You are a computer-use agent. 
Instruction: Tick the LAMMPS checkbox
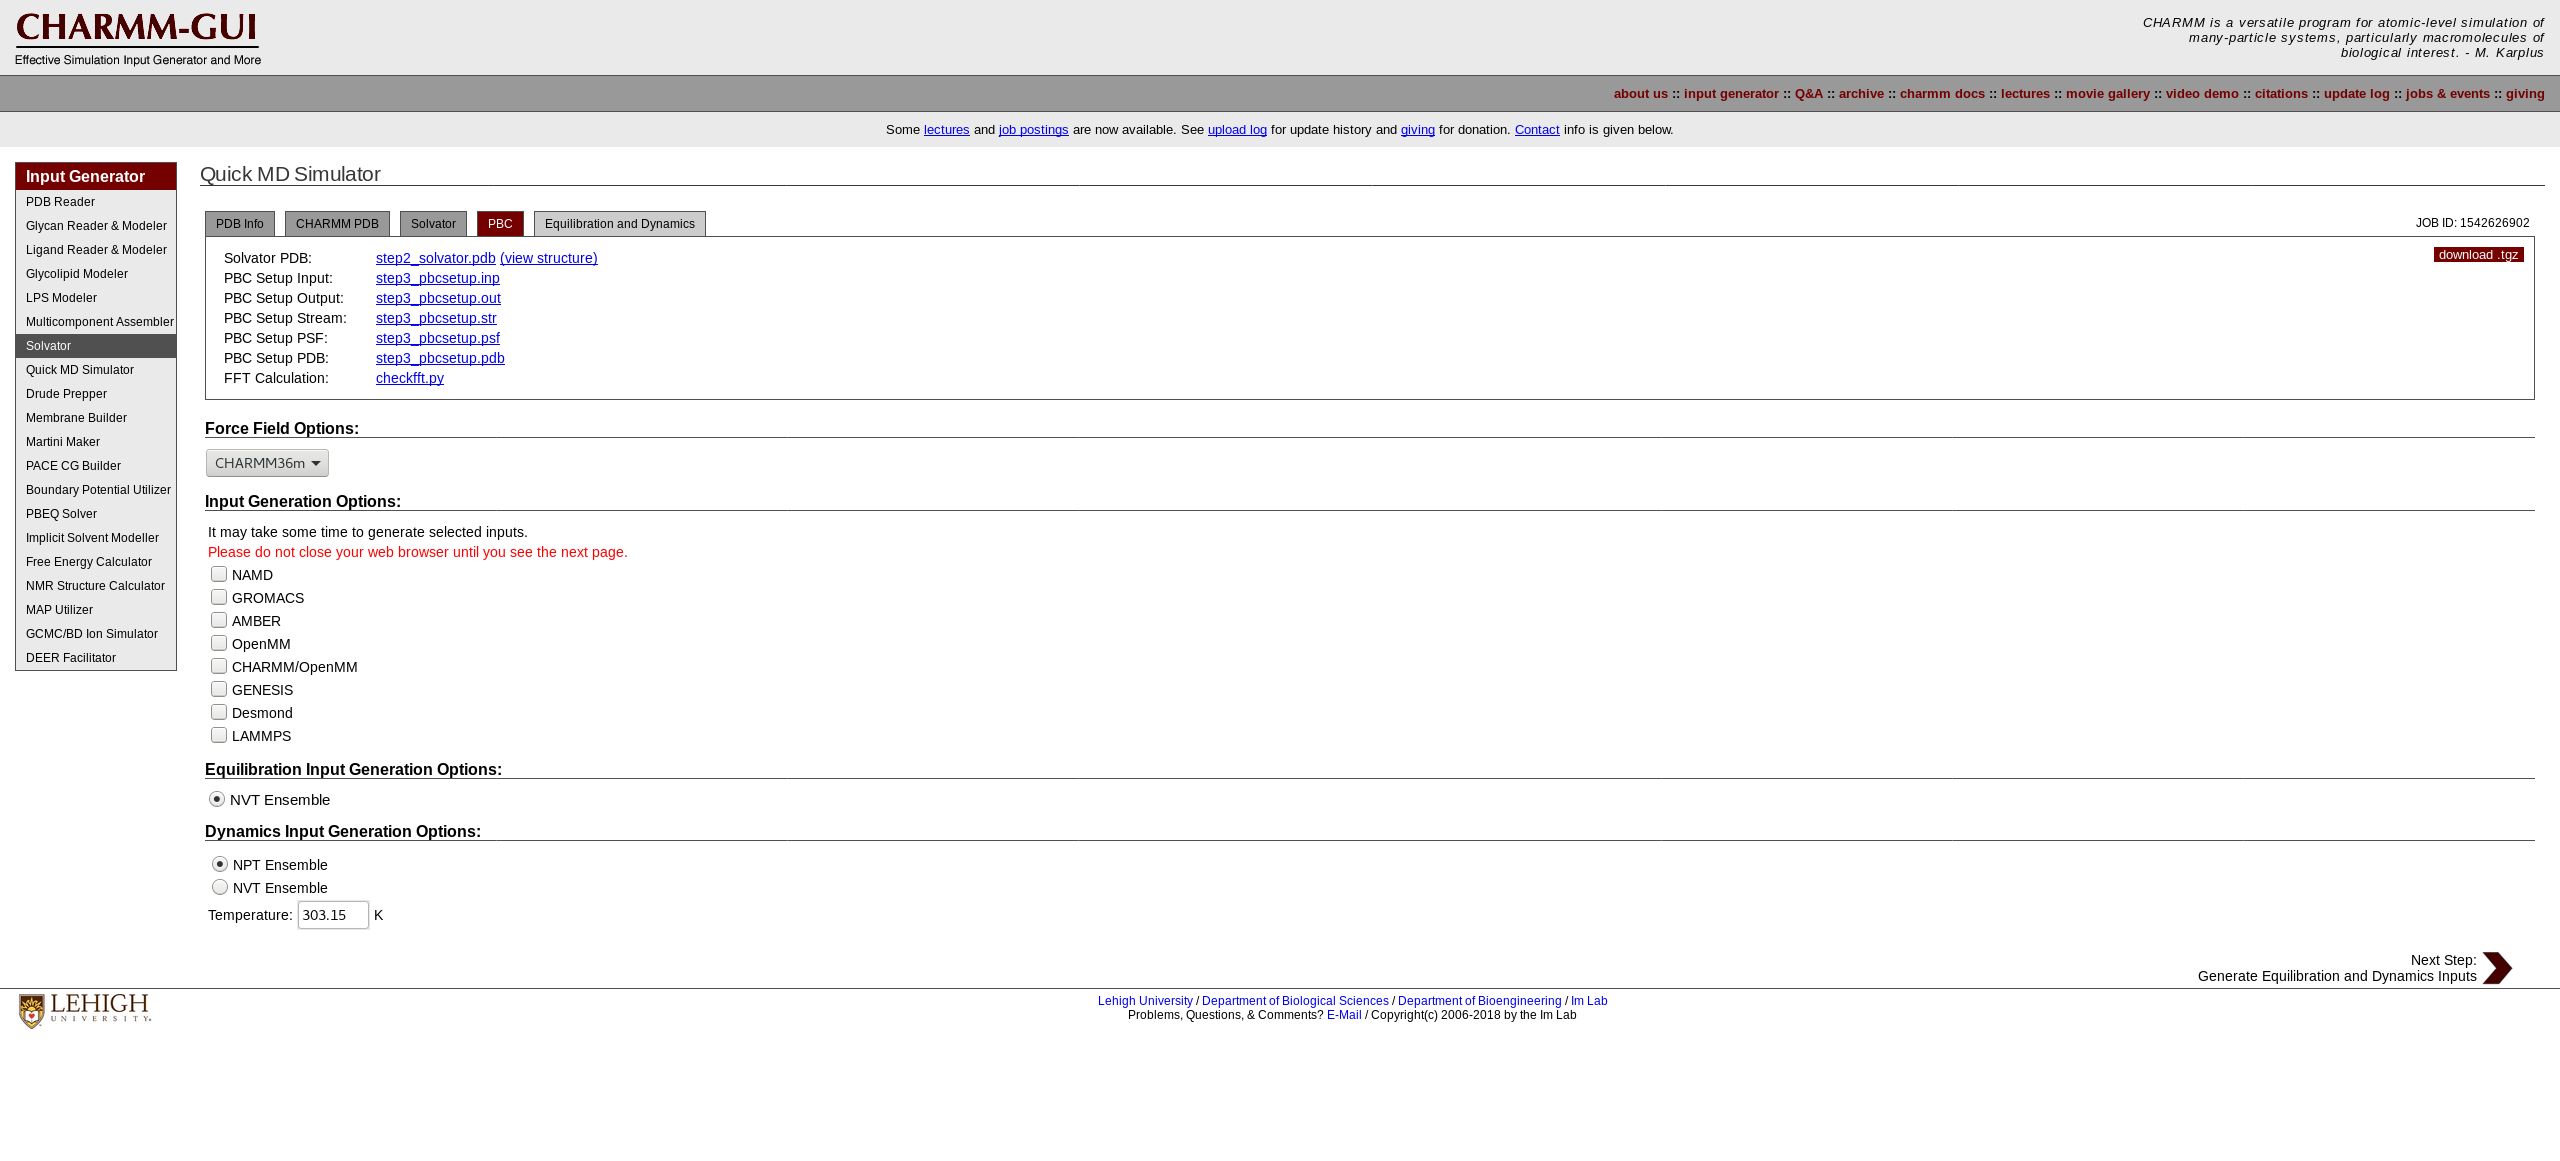(219, 735)
